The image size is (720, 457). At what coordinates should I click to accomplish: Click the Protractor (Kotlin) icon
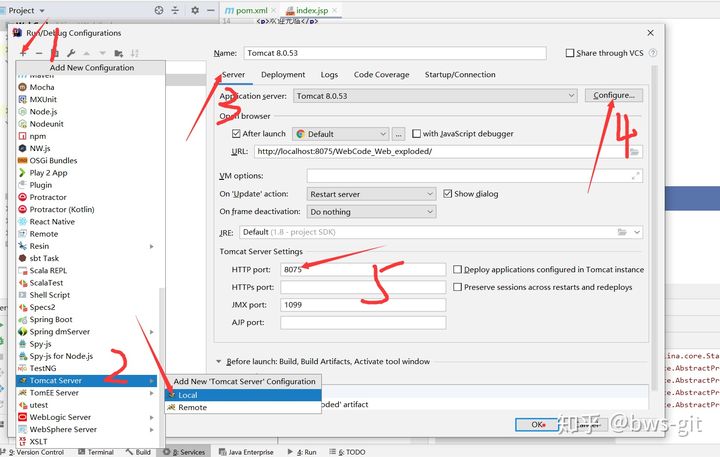[22, 209]
